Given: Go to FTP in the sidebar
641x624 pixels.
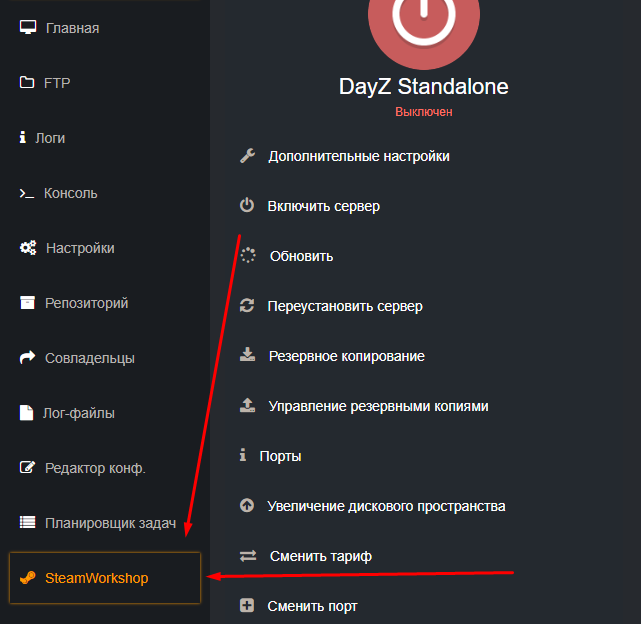Looking at the screenshot, I should (57, 83).
